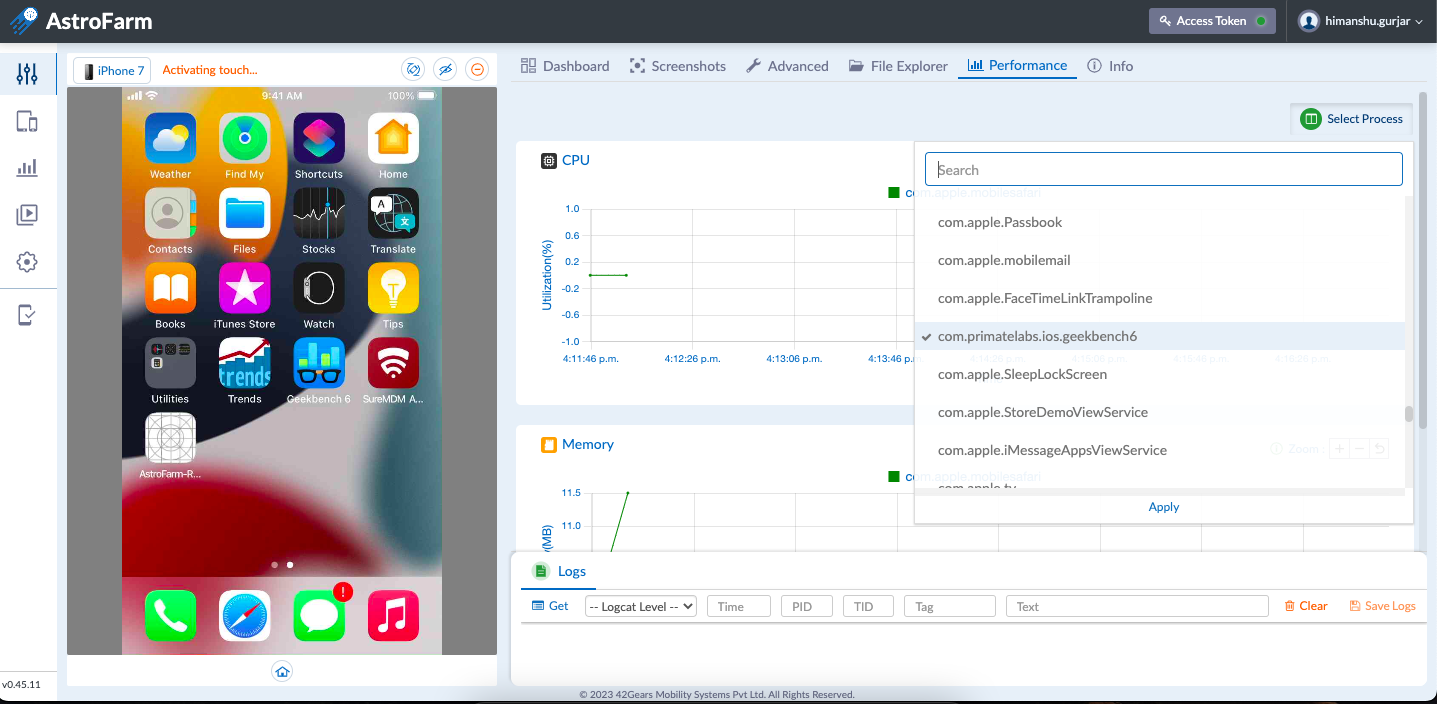Open the iPhone 7 device selector
This screenshot has width=1437, height=704.
(x=112, y=70)
